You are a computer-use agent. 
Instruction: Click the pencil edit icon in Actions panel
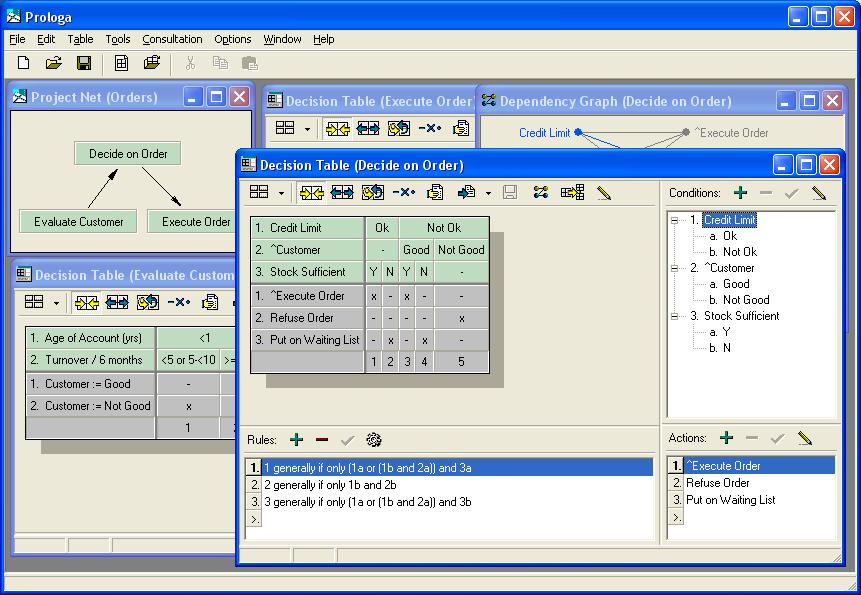(x=805, y=438)
